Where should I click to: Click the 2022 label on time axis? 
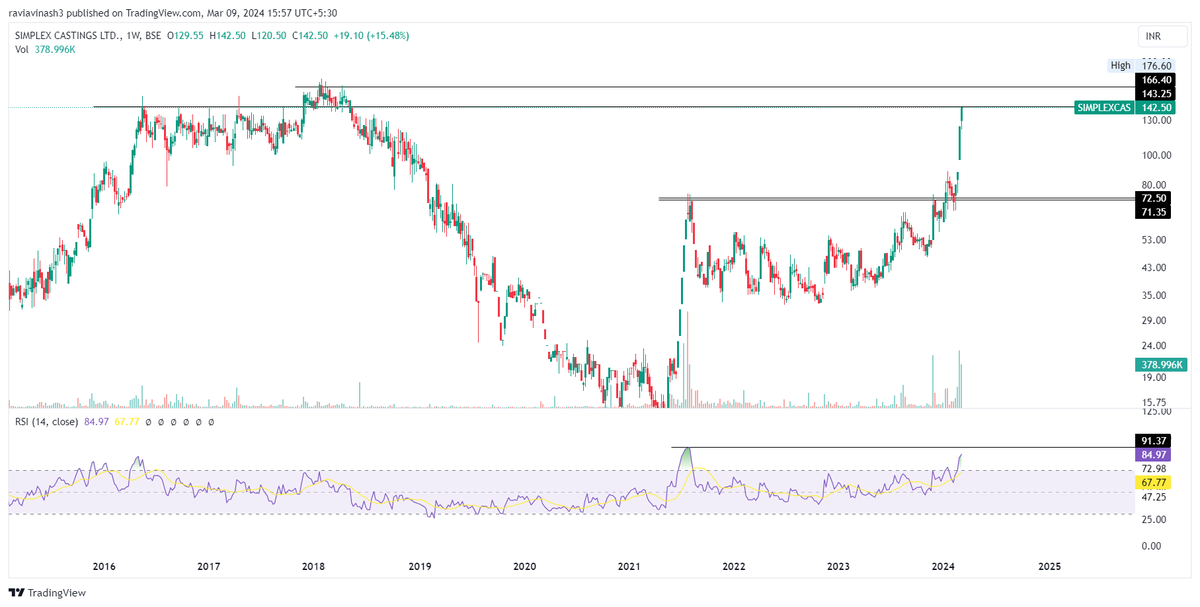[x=734, y=566]
